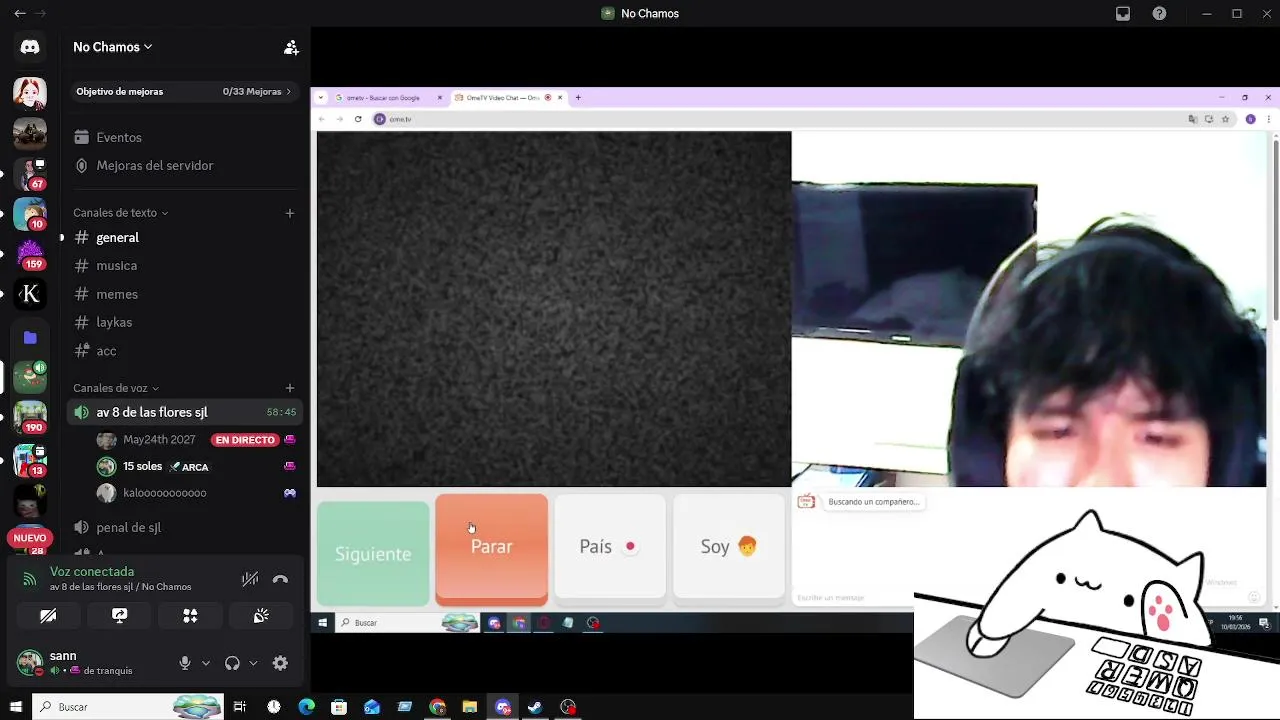Launch Microsoft Edge from taskbar

pyautogui.click(x=307, y=707)
